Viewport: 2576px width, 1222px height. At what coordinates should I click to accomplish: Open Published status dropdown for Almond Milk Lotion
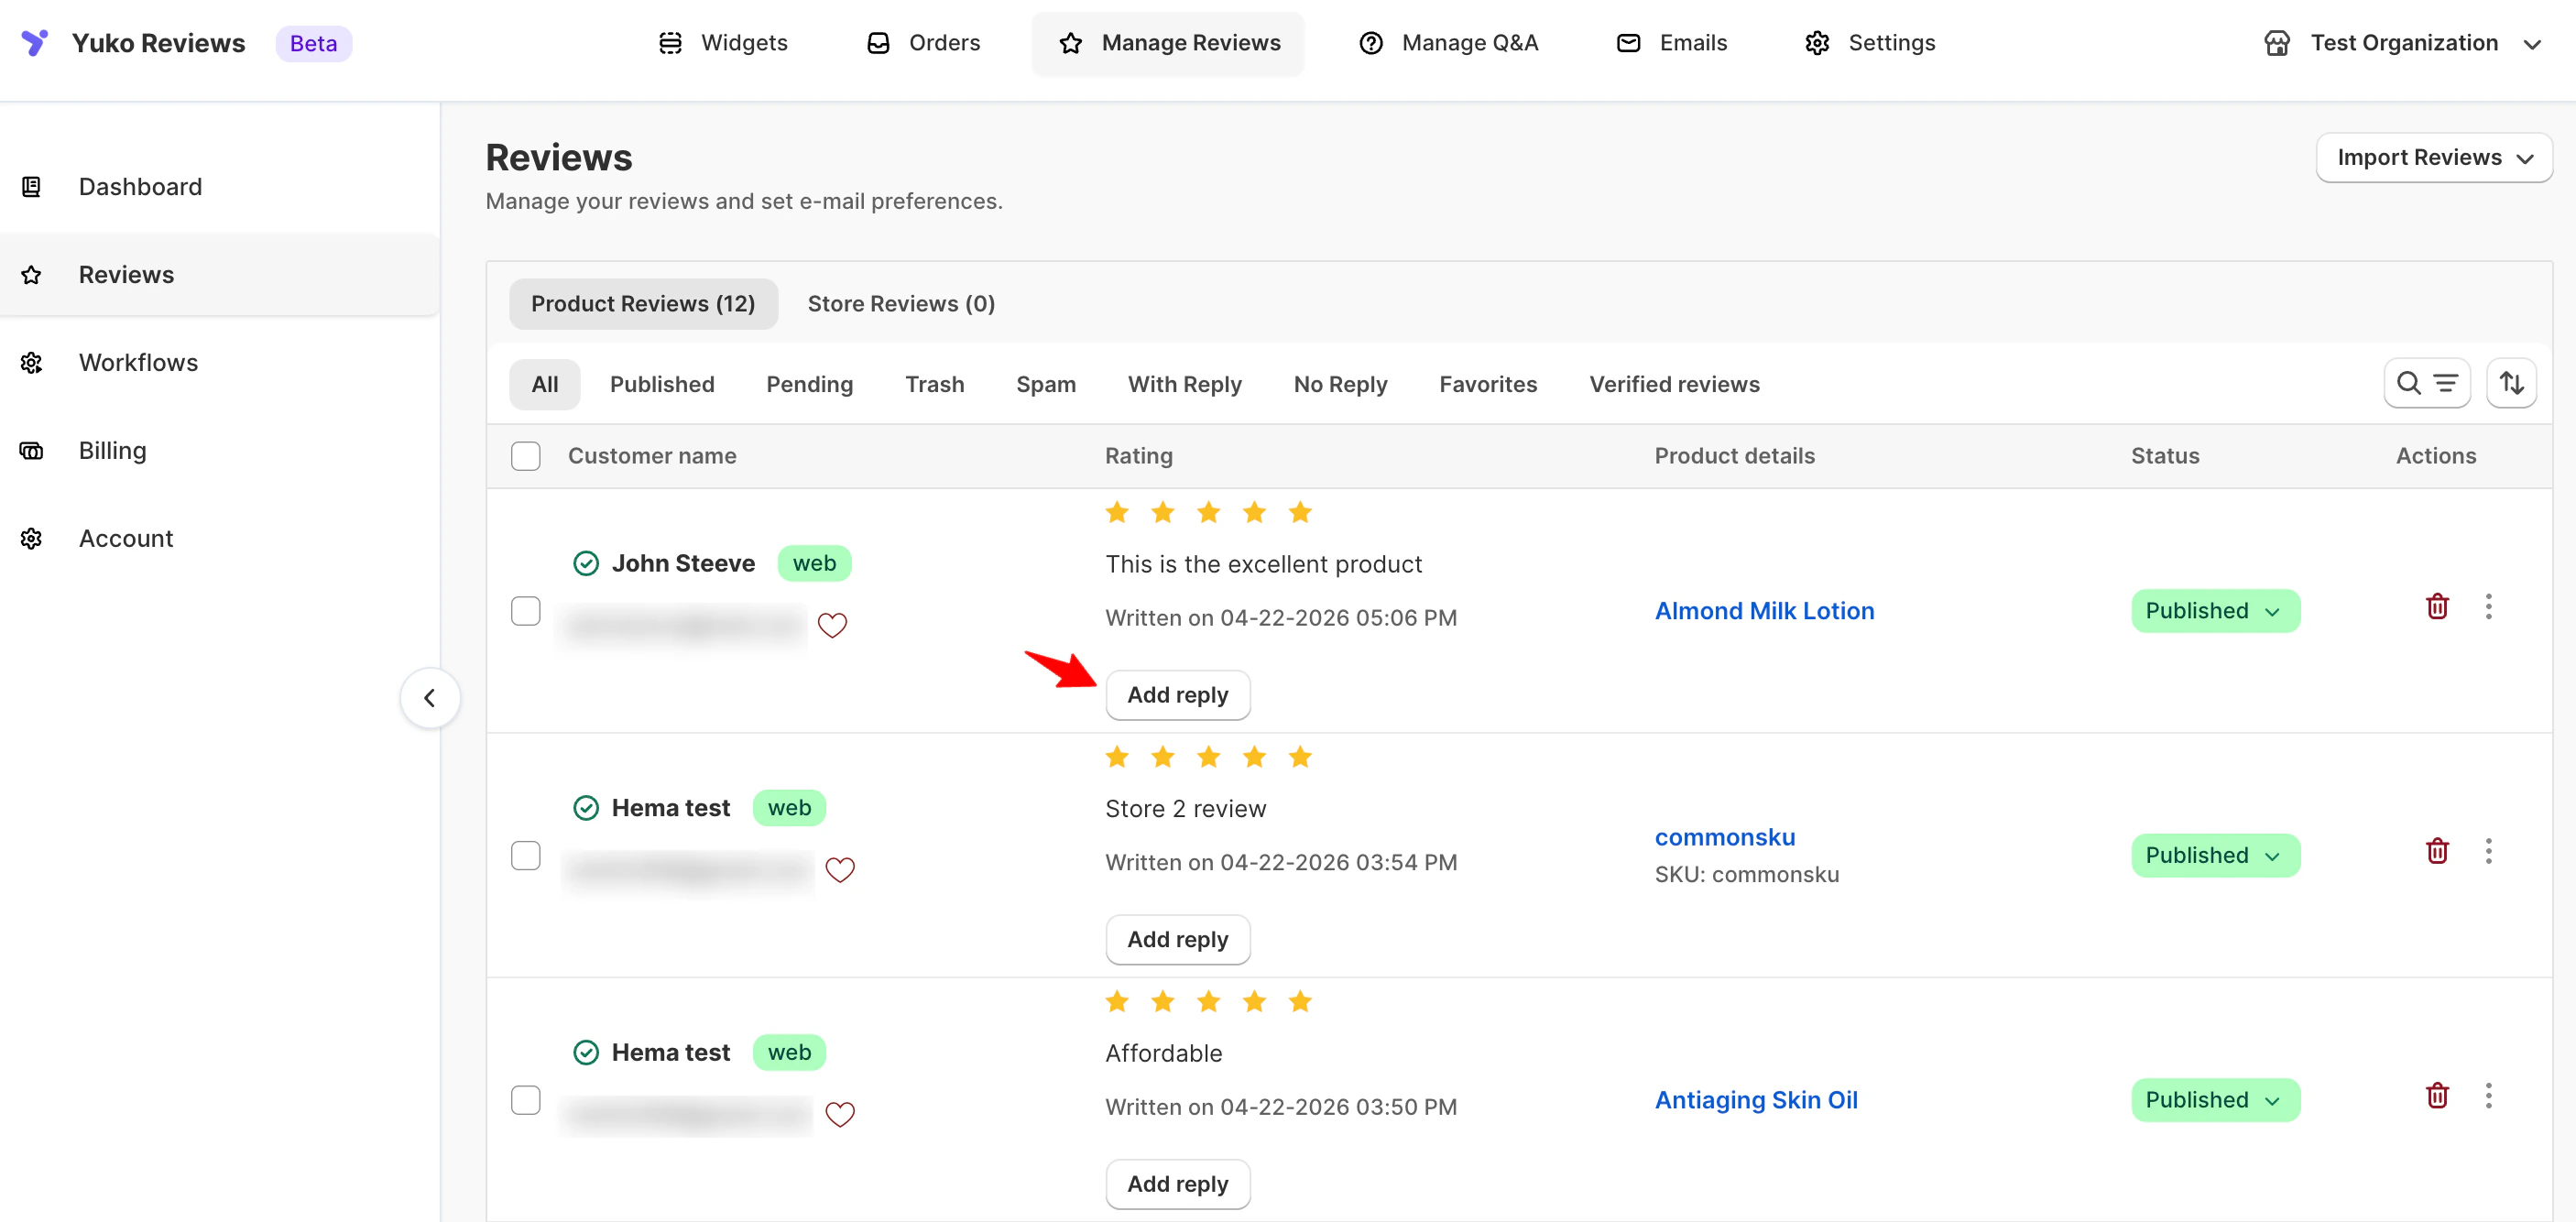pos(2215,611)
